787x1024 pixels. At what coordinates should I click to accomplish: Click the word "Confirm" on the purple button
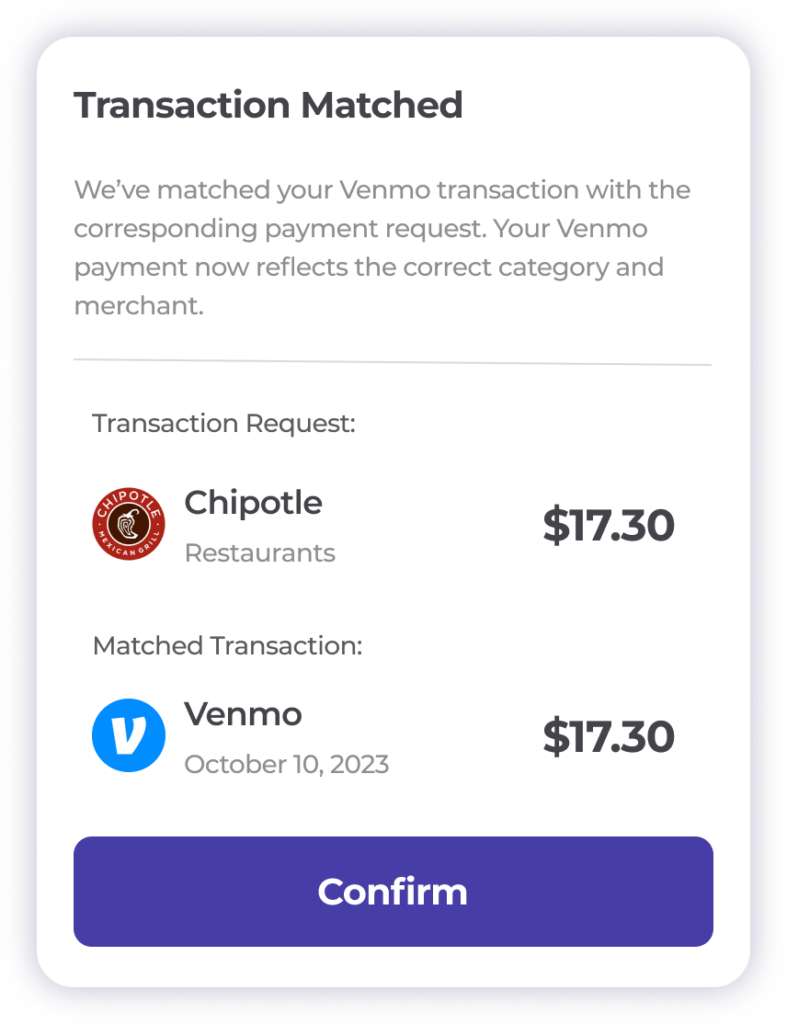[x=392, y=891]
